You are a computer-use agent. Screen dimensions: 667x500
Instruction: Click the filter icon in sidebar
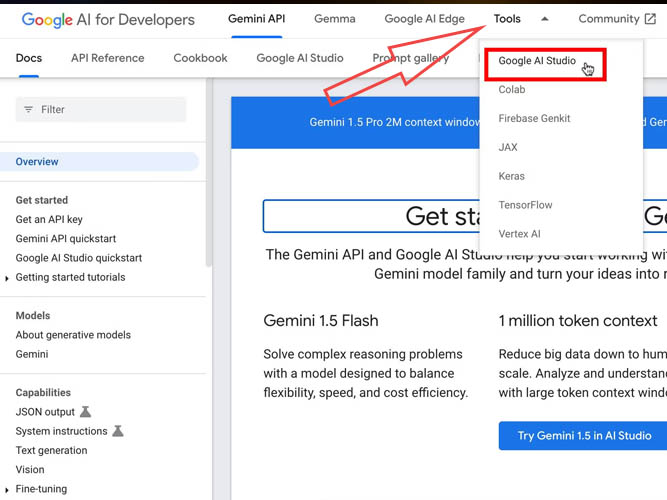(28, 110)
